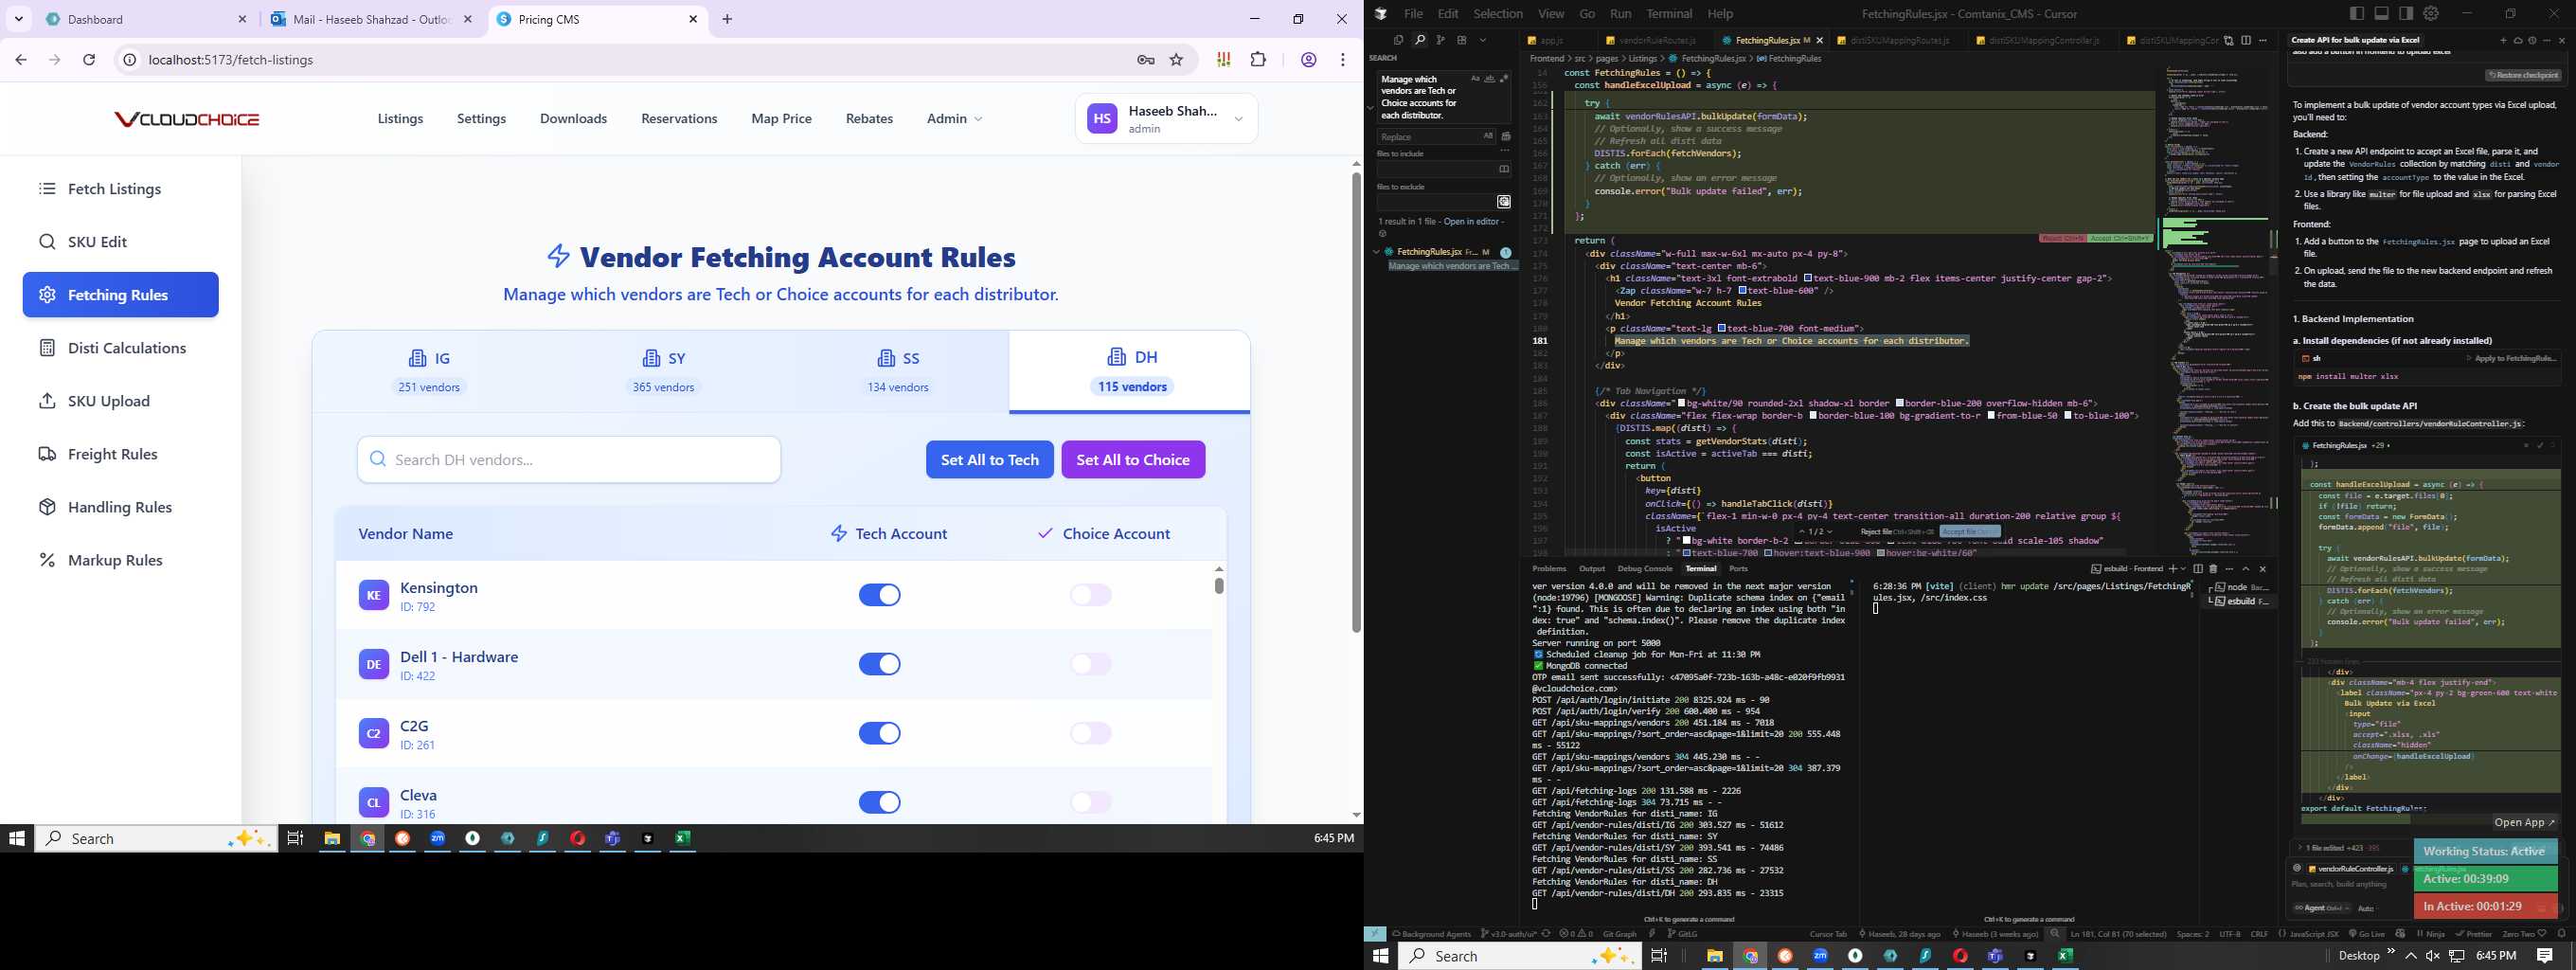This screenshot has height=970, width=2576.
Task: Expand the Admin menu dropdown
Action: (x=955, y=119)
